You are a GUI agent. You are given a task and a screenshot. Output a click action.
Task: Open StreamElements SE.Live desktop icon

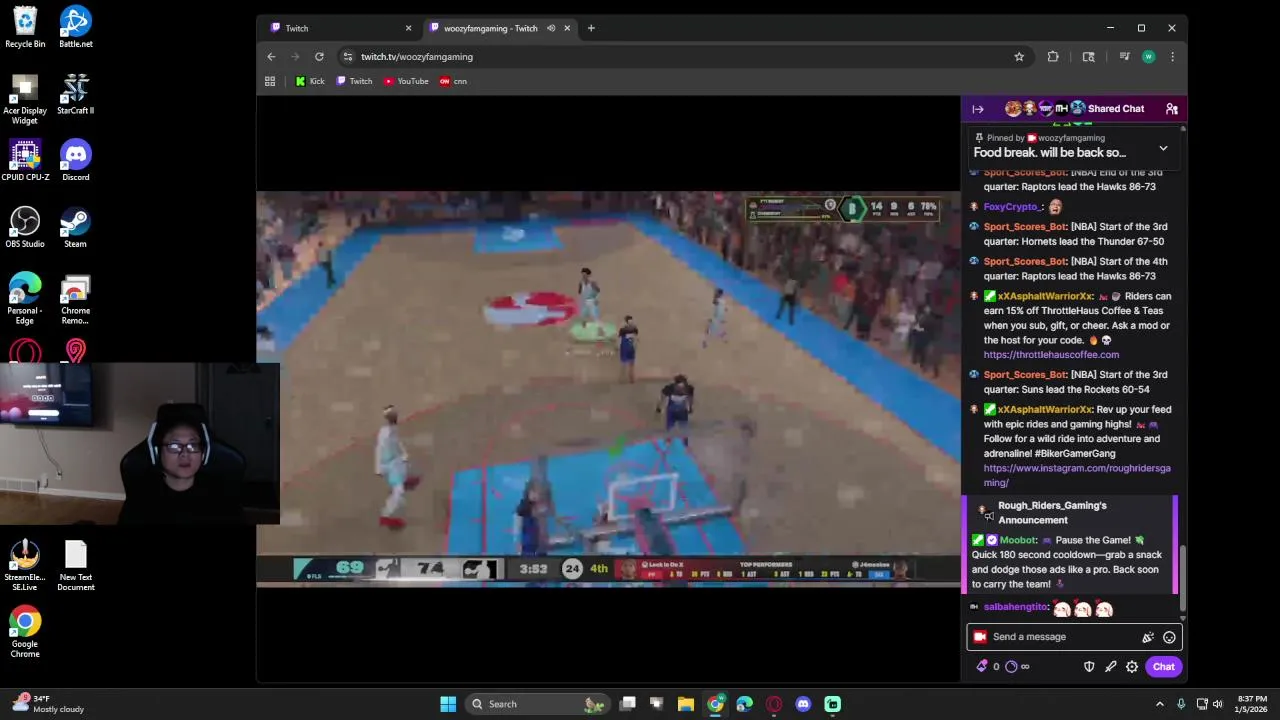pos(25,565)
